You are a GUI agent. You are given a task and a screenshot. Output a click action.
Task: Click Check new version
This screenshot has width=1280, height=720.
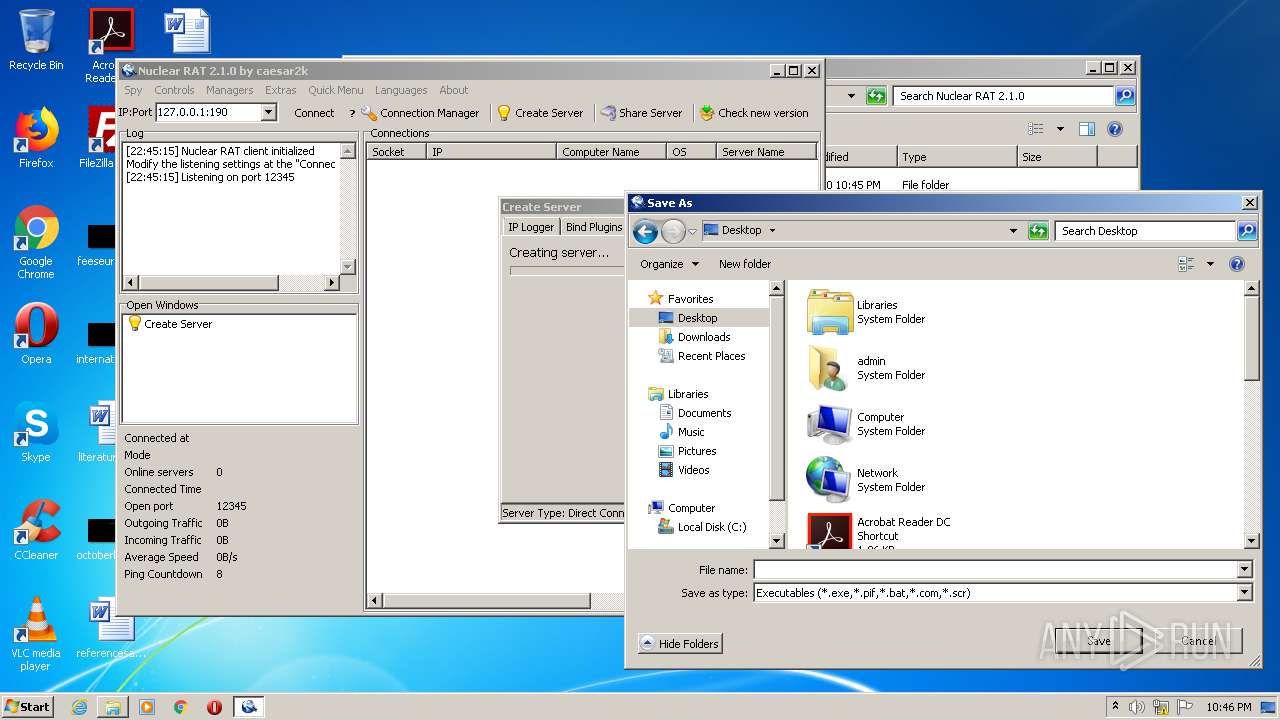[x=754, y=113]
